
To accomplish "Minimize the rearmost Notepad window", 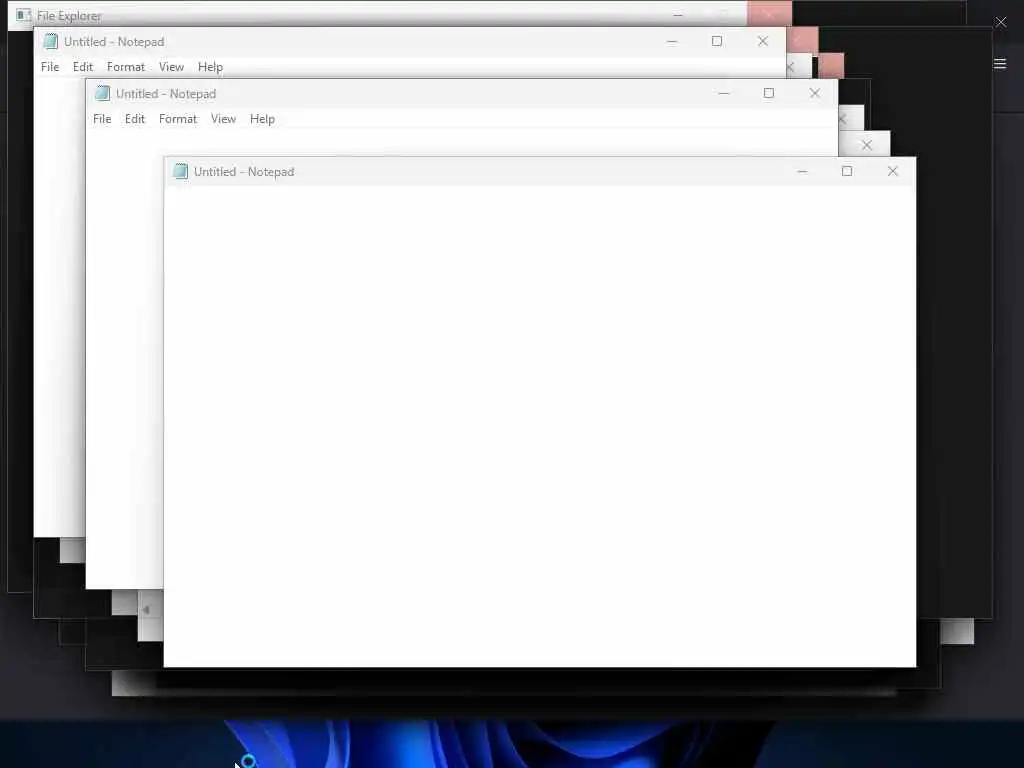I will [x=671, y=41].
